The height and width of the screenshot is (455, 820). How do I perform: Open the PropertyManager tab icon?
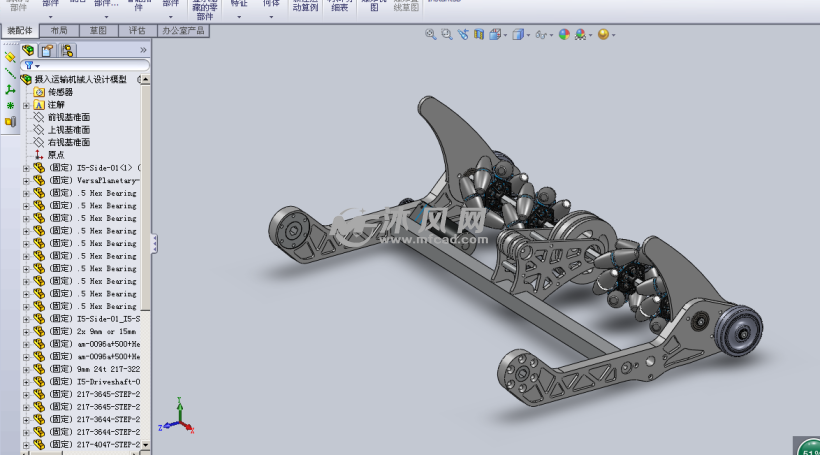pyautogui.click(x=48, y=50)
